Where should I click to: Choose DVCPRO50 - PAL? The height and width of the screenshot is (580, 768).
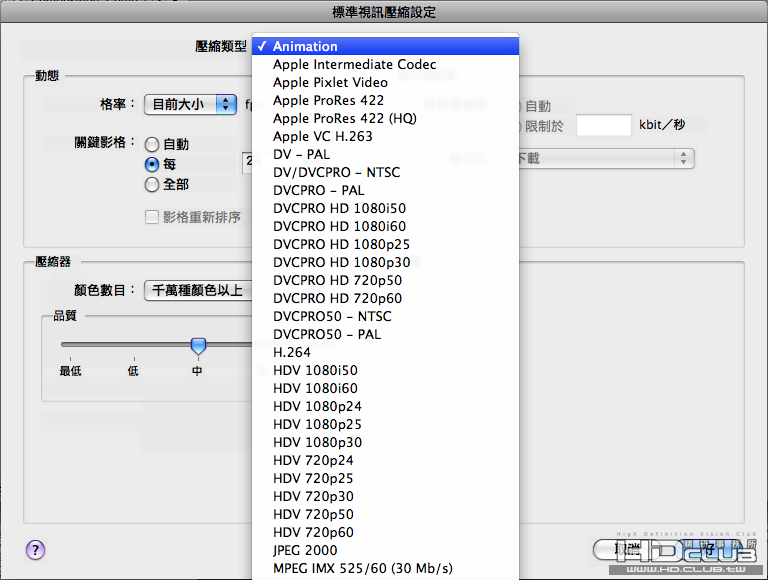click(385, 334)
